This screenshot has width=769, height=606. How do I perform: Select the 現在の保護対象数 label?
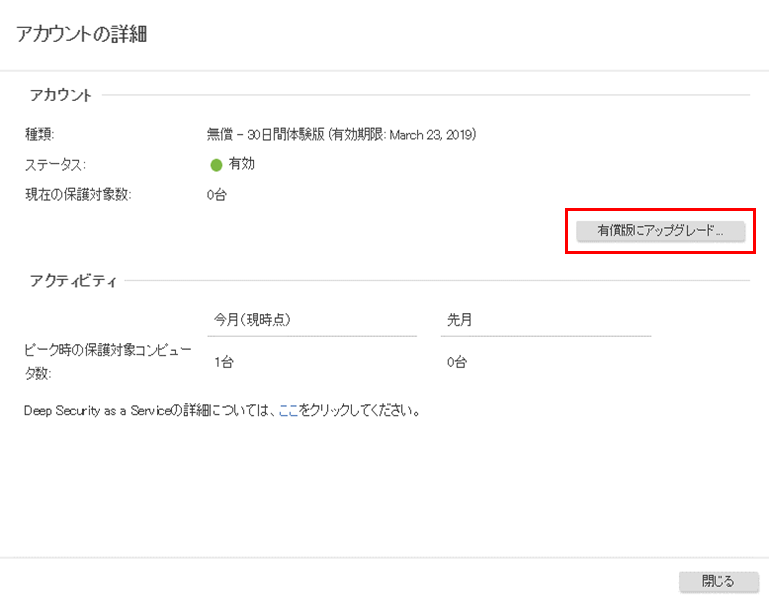click(78, 195)
